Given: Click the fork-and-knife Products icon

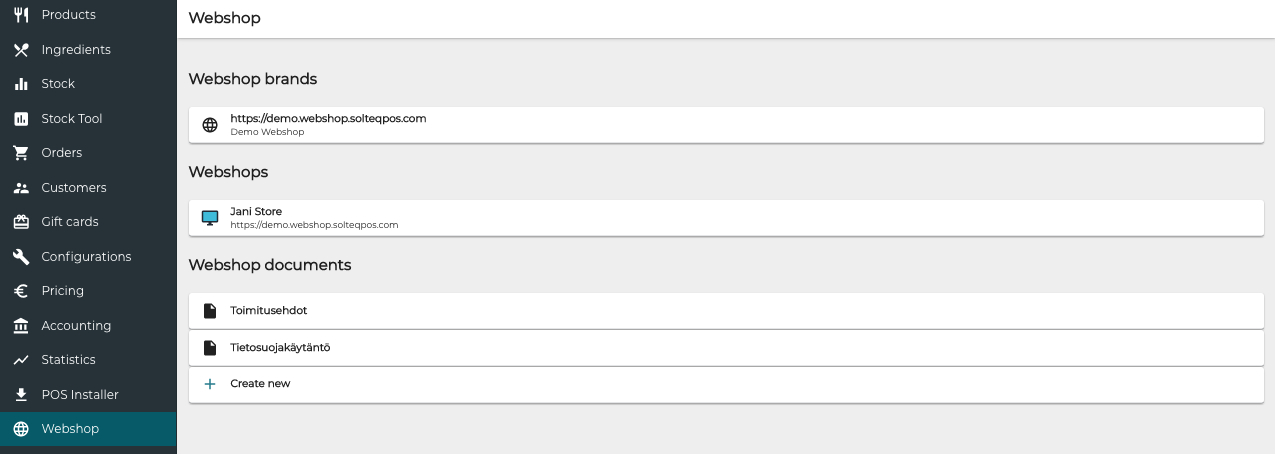Looking at the screenshot, I should [x=21, y=15].
